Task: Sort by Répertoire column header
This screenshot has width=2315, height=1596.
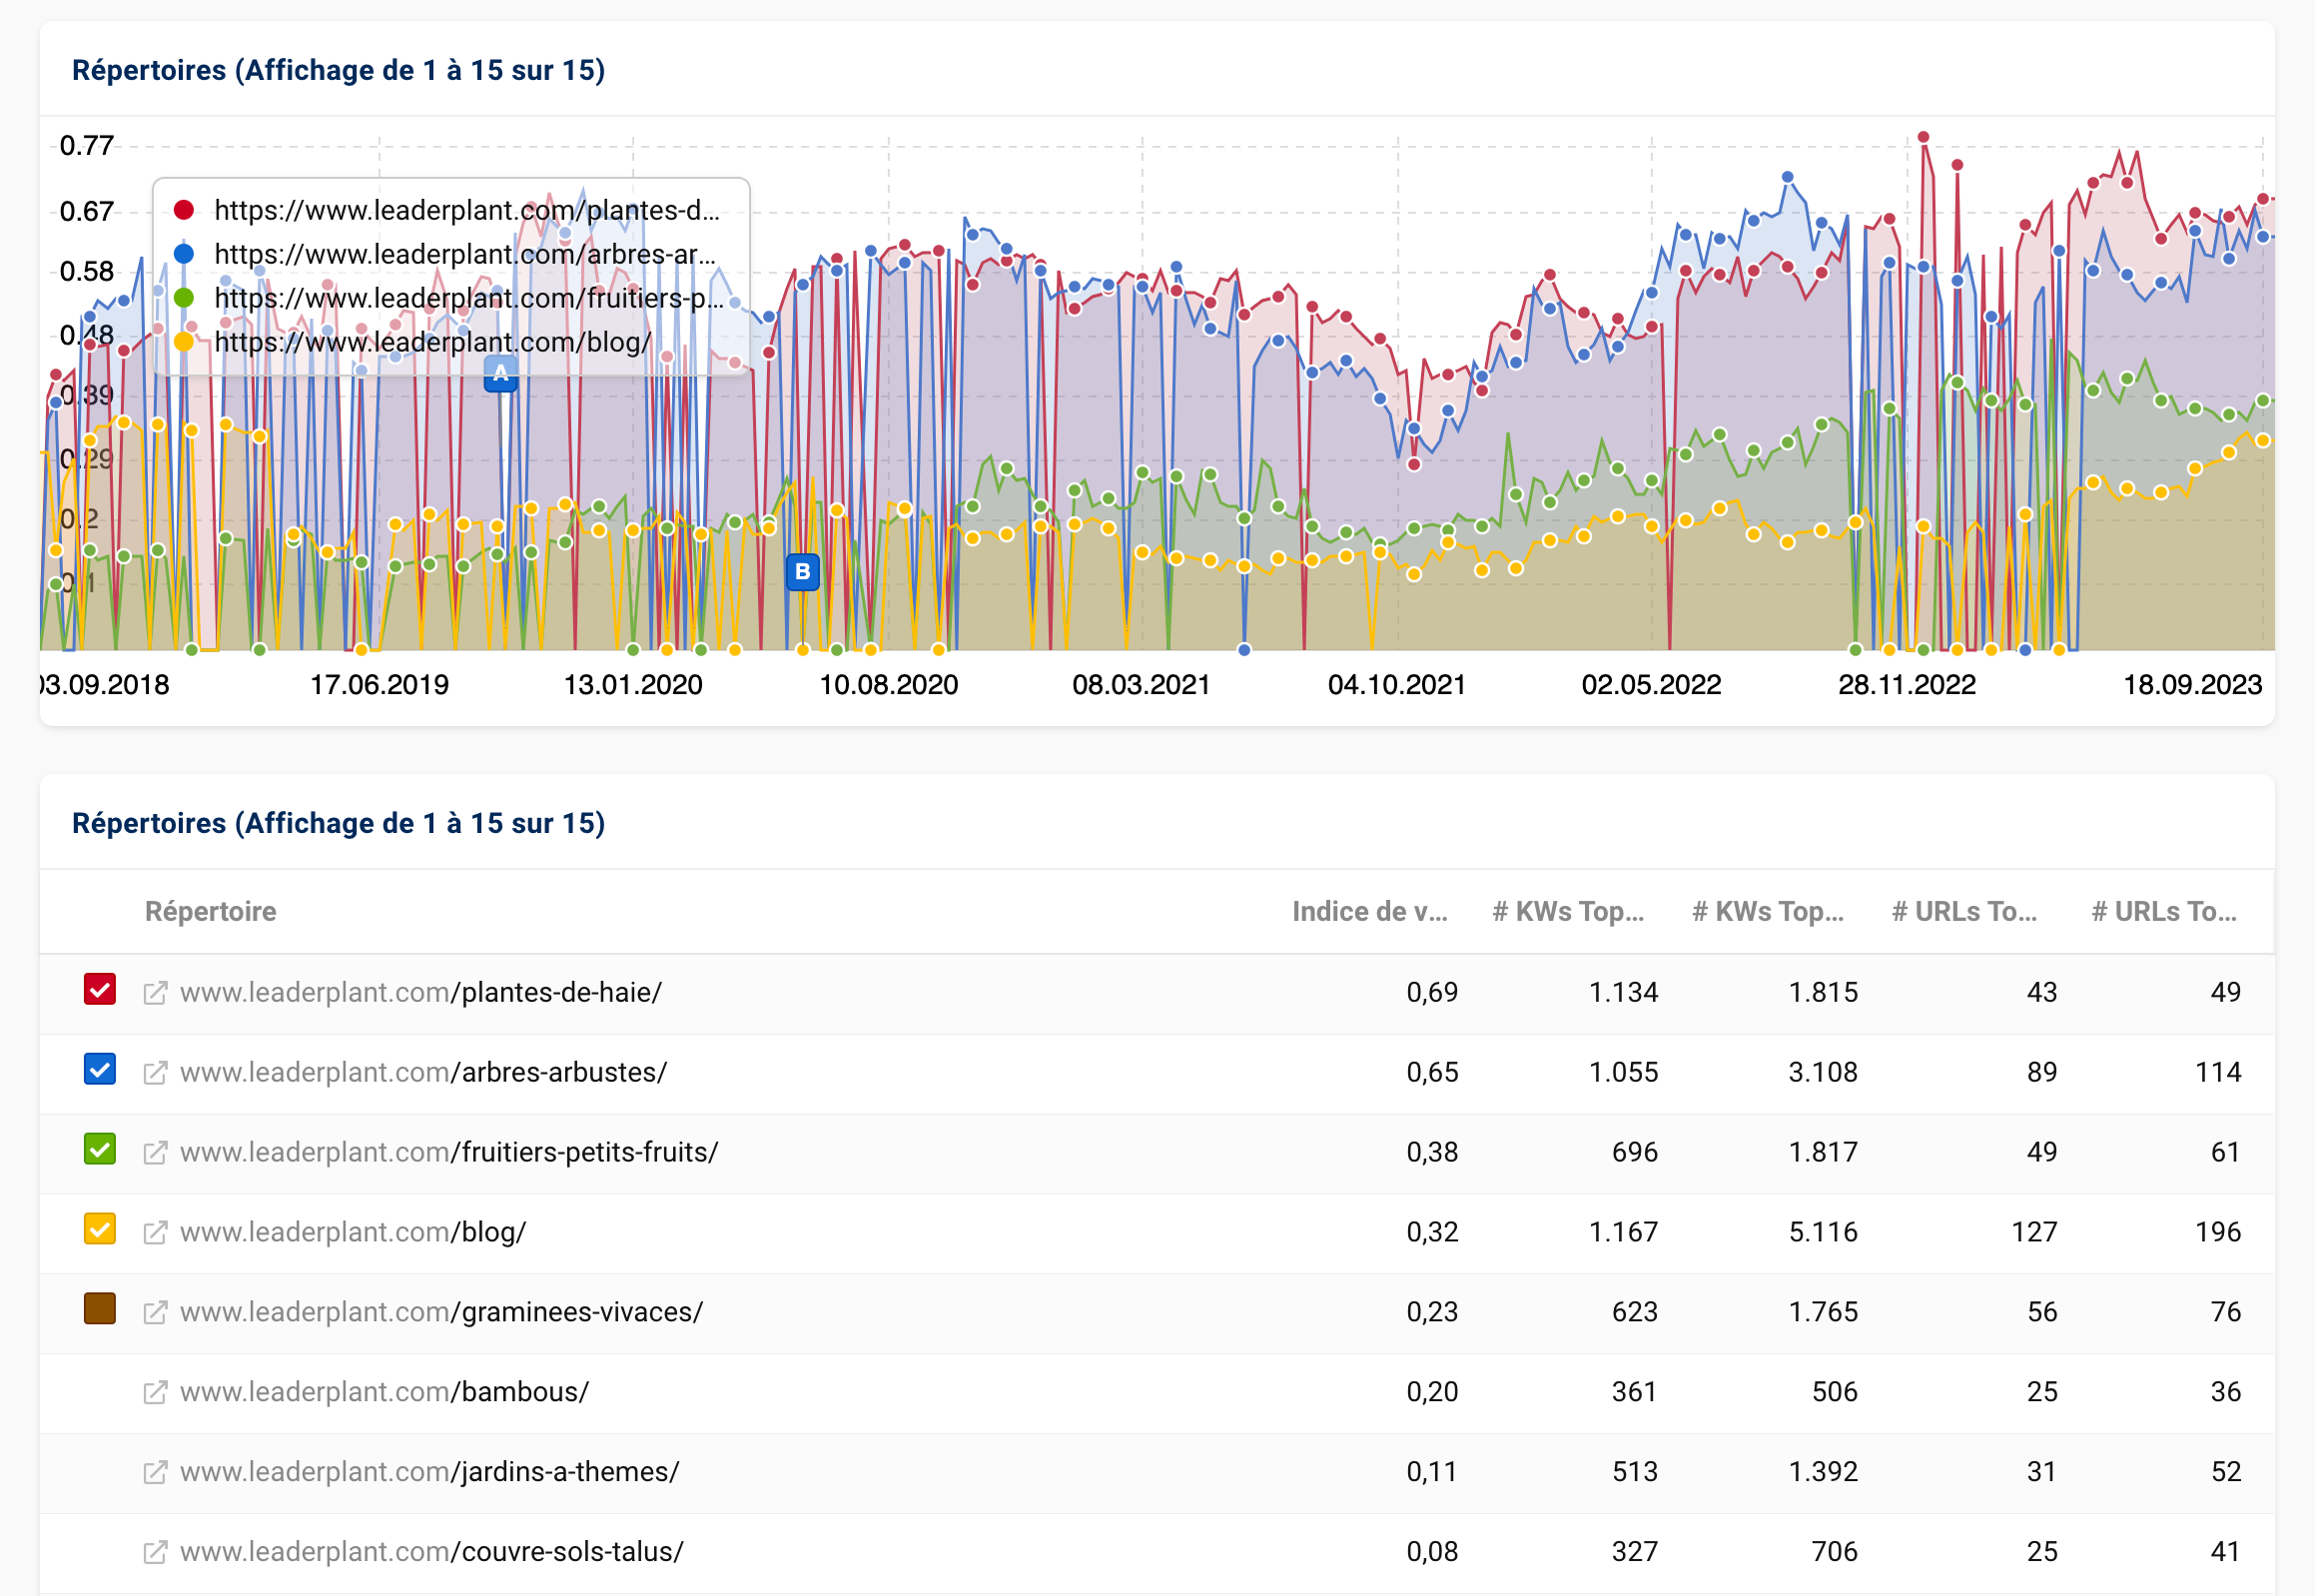Action: 211,912
